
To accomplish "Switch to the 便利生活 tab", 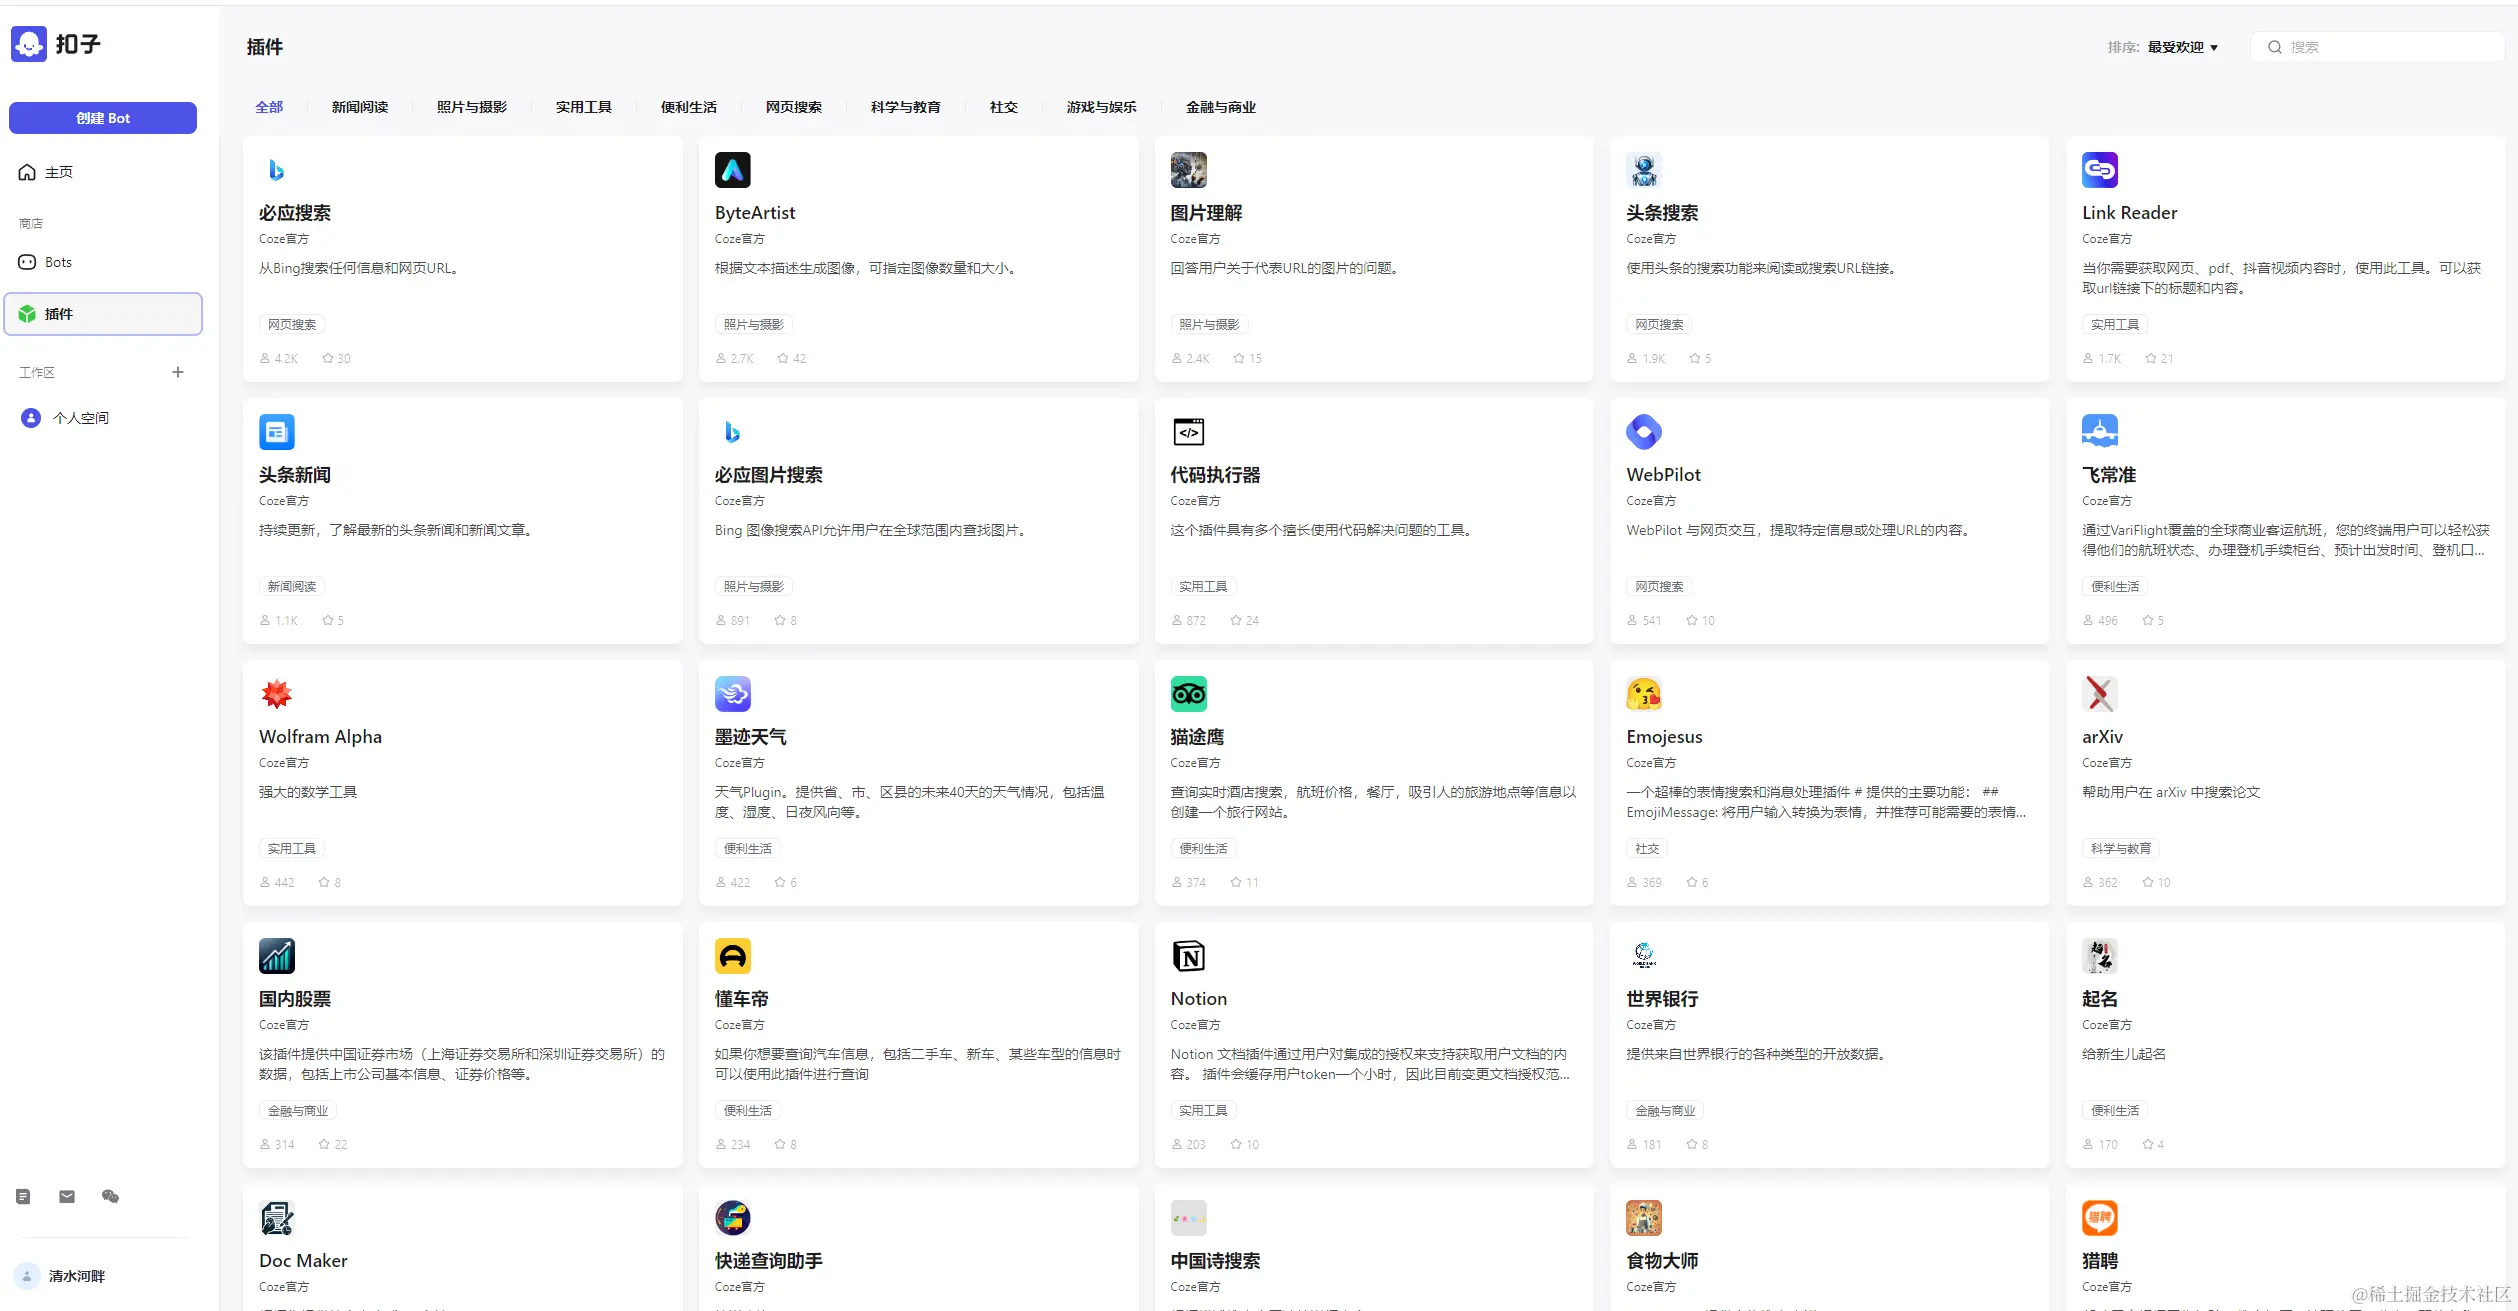I will [689, 107].
